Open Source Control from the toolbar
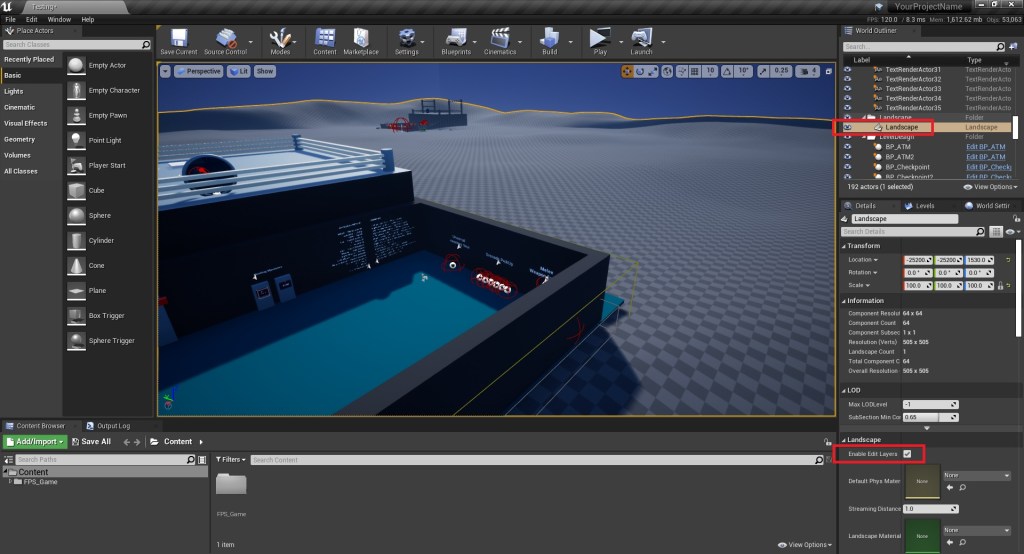This screenshot has width=1024, height=554. pyautogui.click(x=225, y=40)
